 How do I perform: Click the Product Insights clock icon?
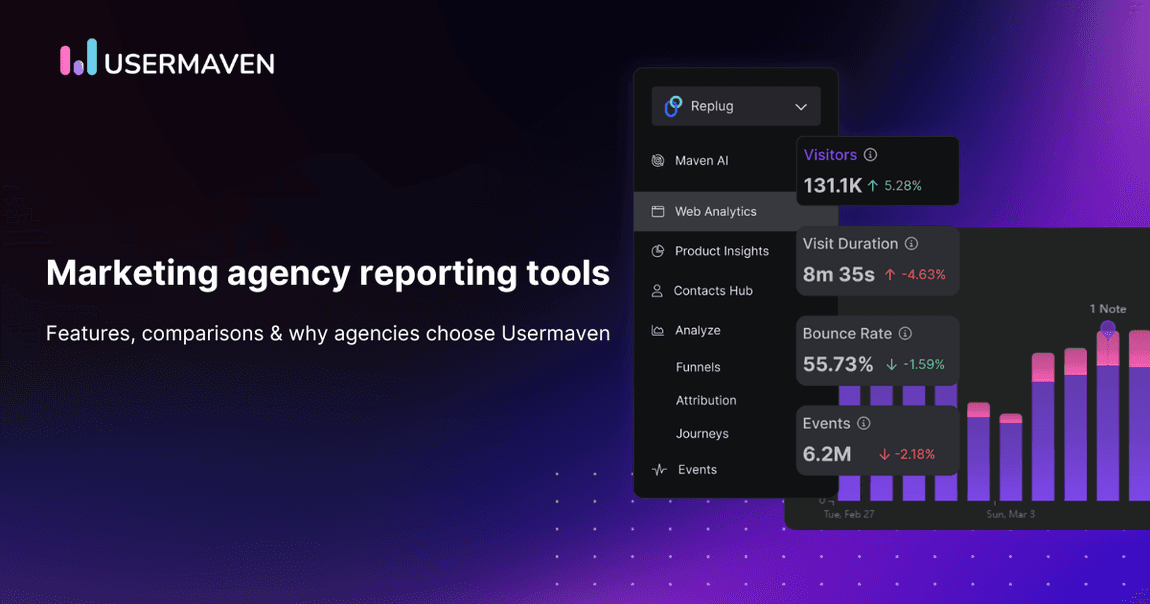click(658, 251)
